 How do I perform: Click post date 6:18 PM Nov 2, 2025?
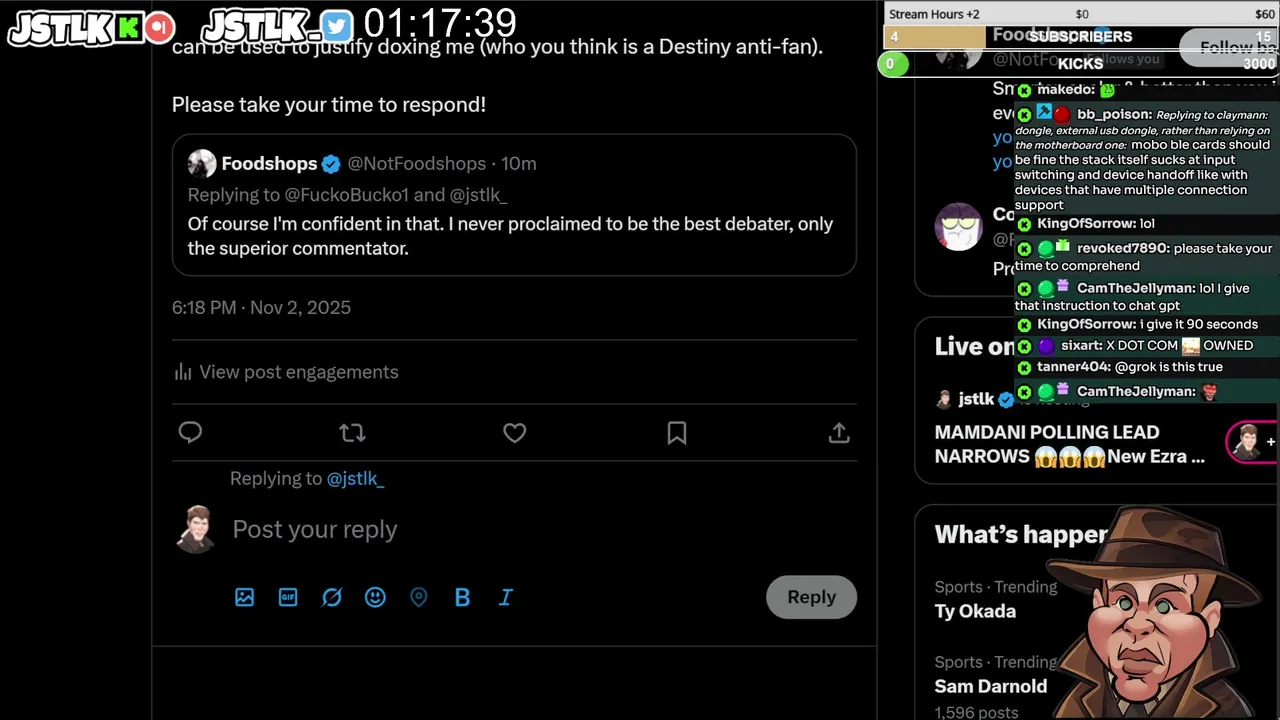[261, 308]
